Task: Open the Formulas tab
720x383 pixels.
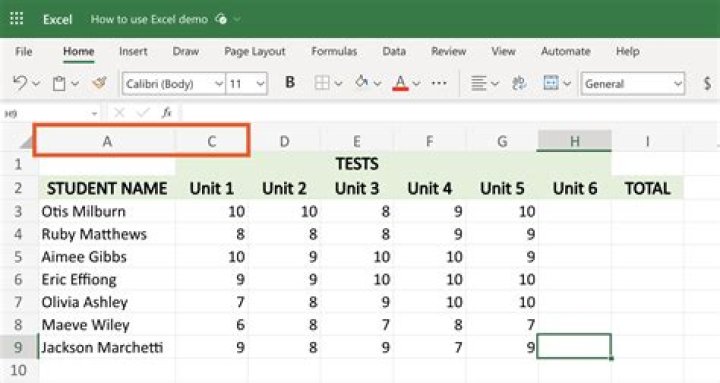Action: 334,51
